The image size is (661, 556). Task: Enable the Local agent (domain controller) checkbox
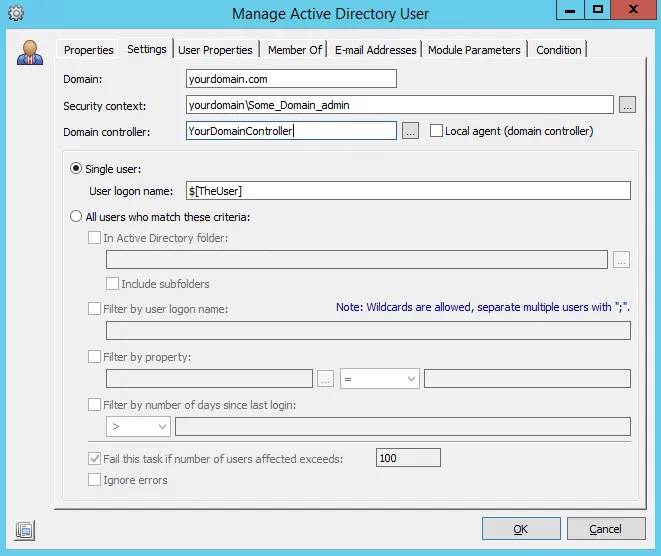(437, 131)
